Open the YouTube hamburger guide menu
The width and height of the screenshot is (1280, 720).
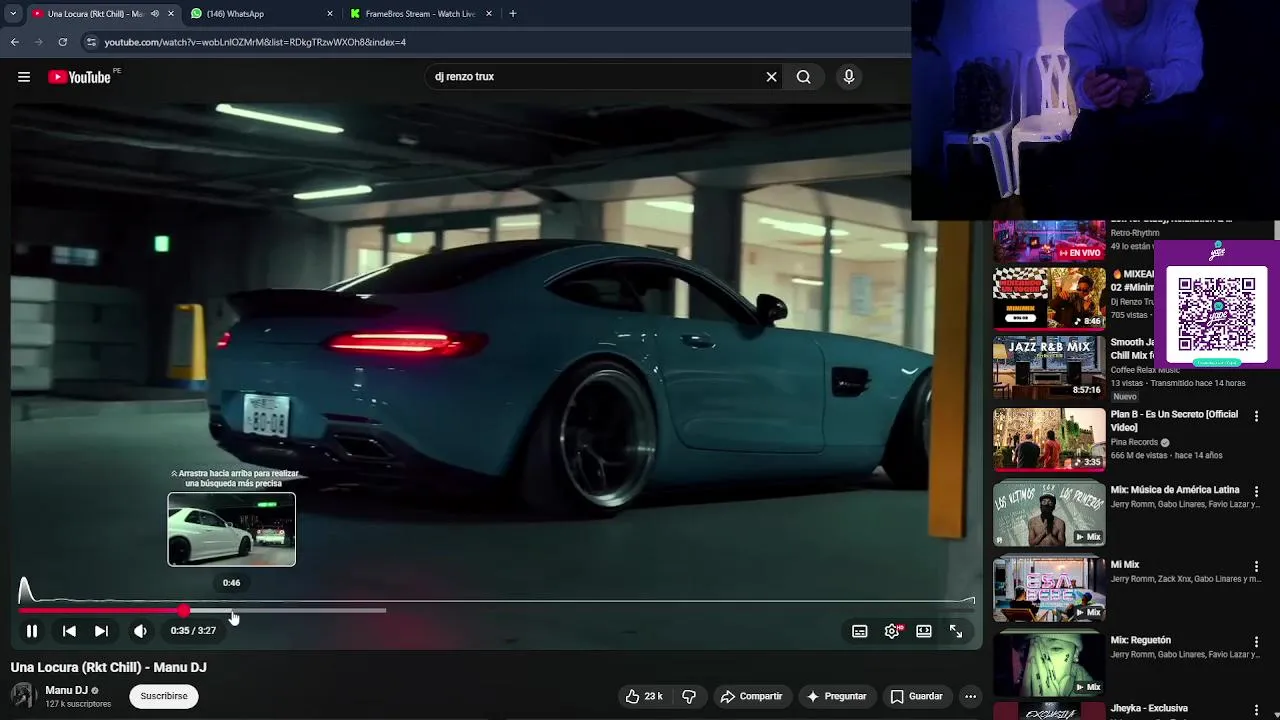pos(24,77)
